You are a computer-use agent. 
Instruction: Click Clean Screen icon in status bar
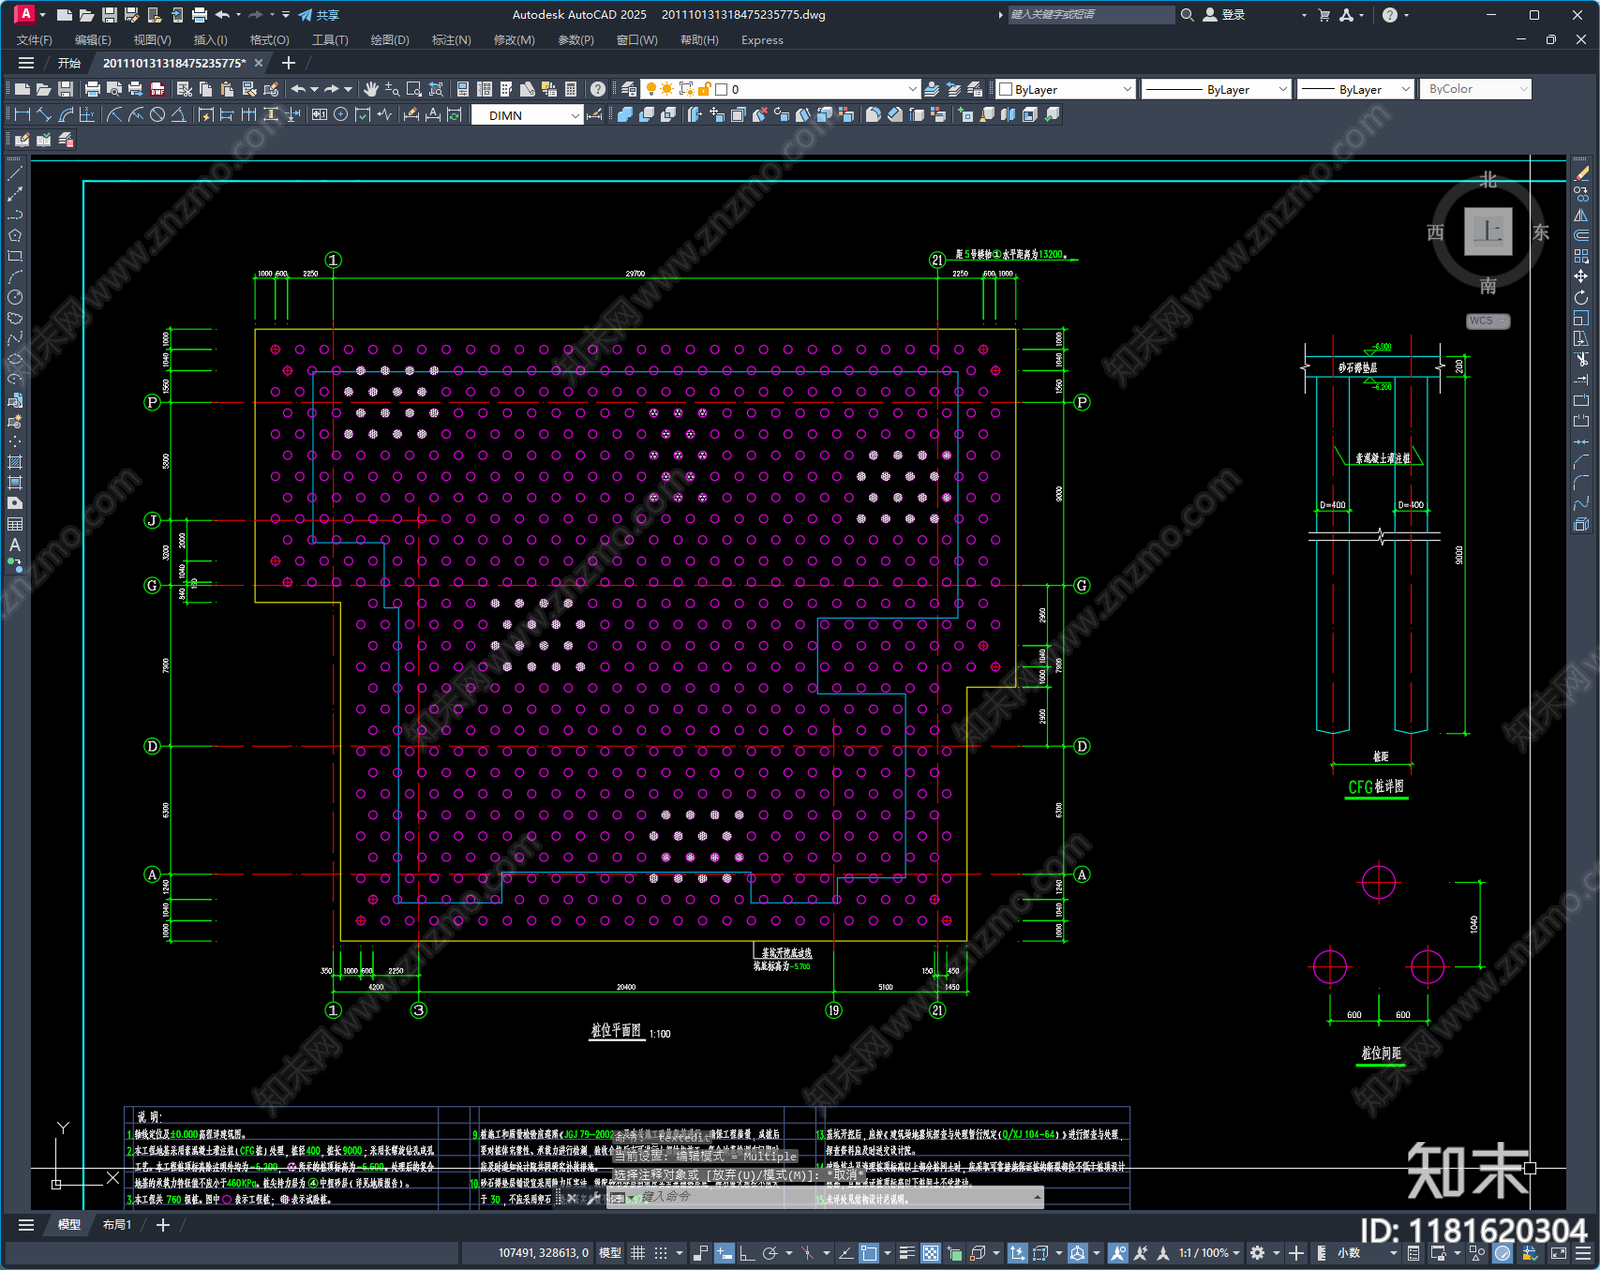(x=1558, y=1253)
